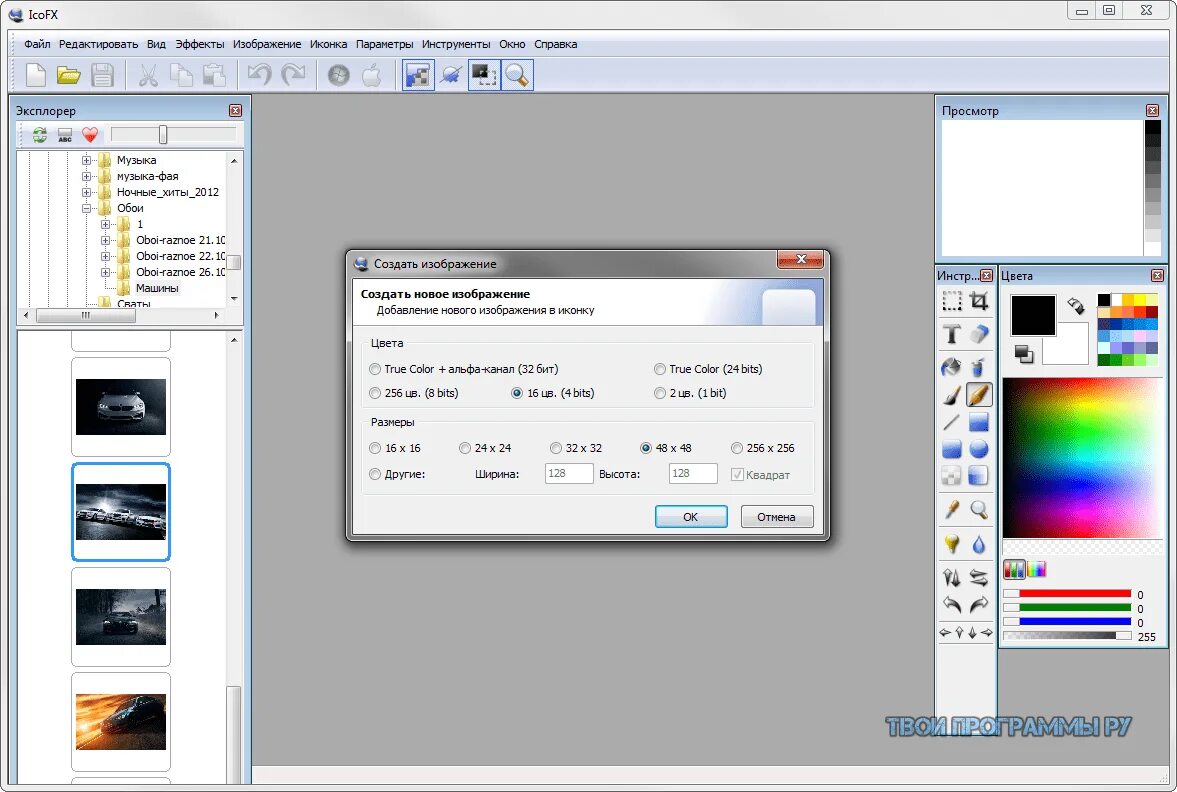
Task: Select 16 x 16 size
Action: (x=395, y=448)
